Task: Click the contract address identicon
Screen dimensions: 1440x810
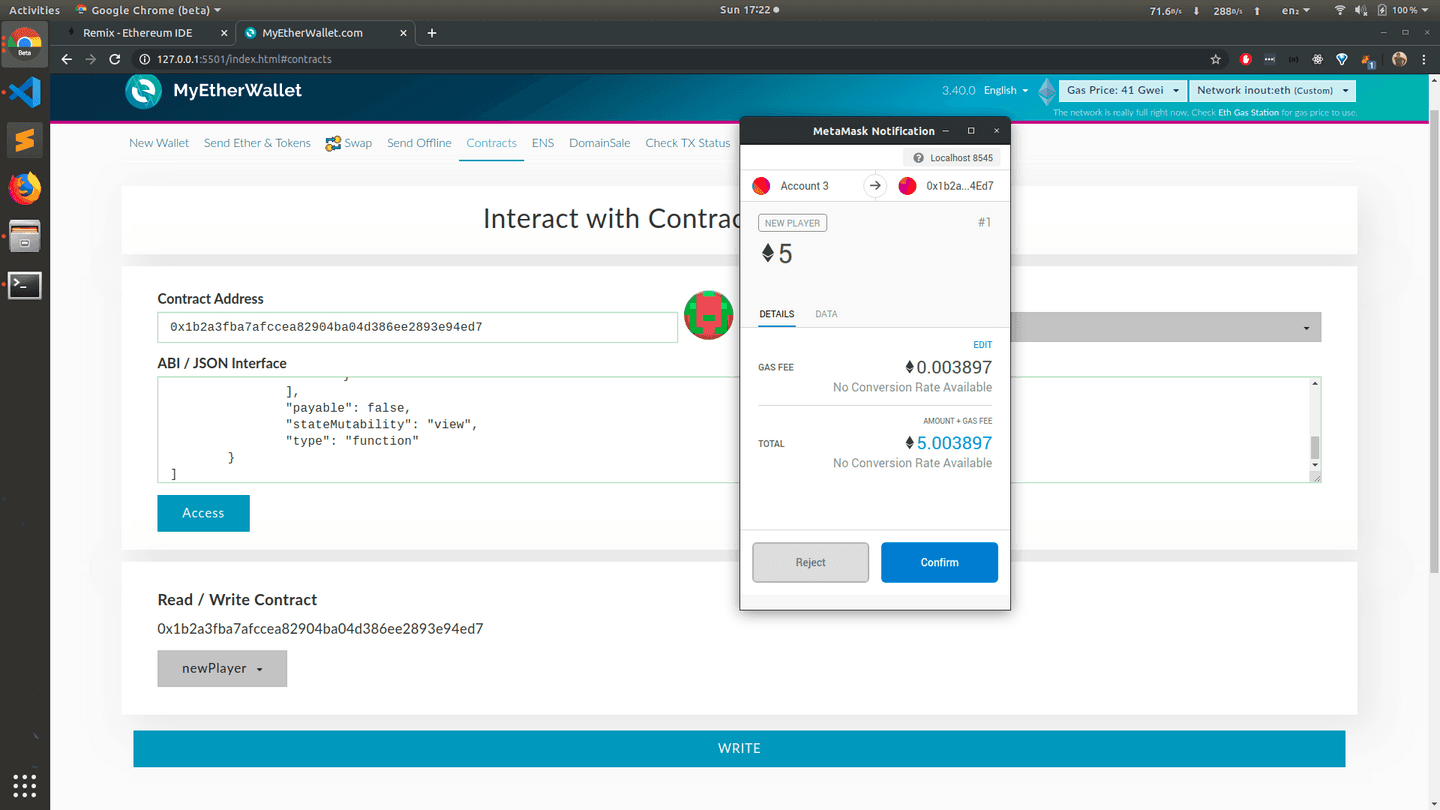Action: pos(708,315)
